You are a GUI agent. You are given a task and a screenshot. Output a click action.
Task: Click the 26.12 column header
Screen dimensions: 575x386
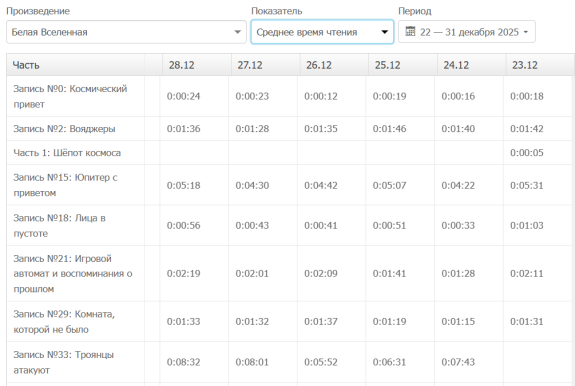pos(334,65)
